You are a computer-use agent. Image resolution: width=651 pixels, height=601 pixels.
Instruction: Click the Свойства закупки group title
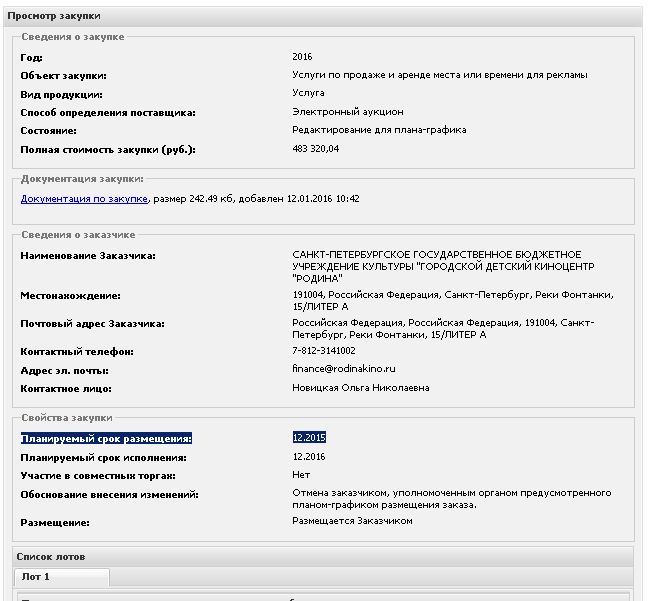click(67, 418)
